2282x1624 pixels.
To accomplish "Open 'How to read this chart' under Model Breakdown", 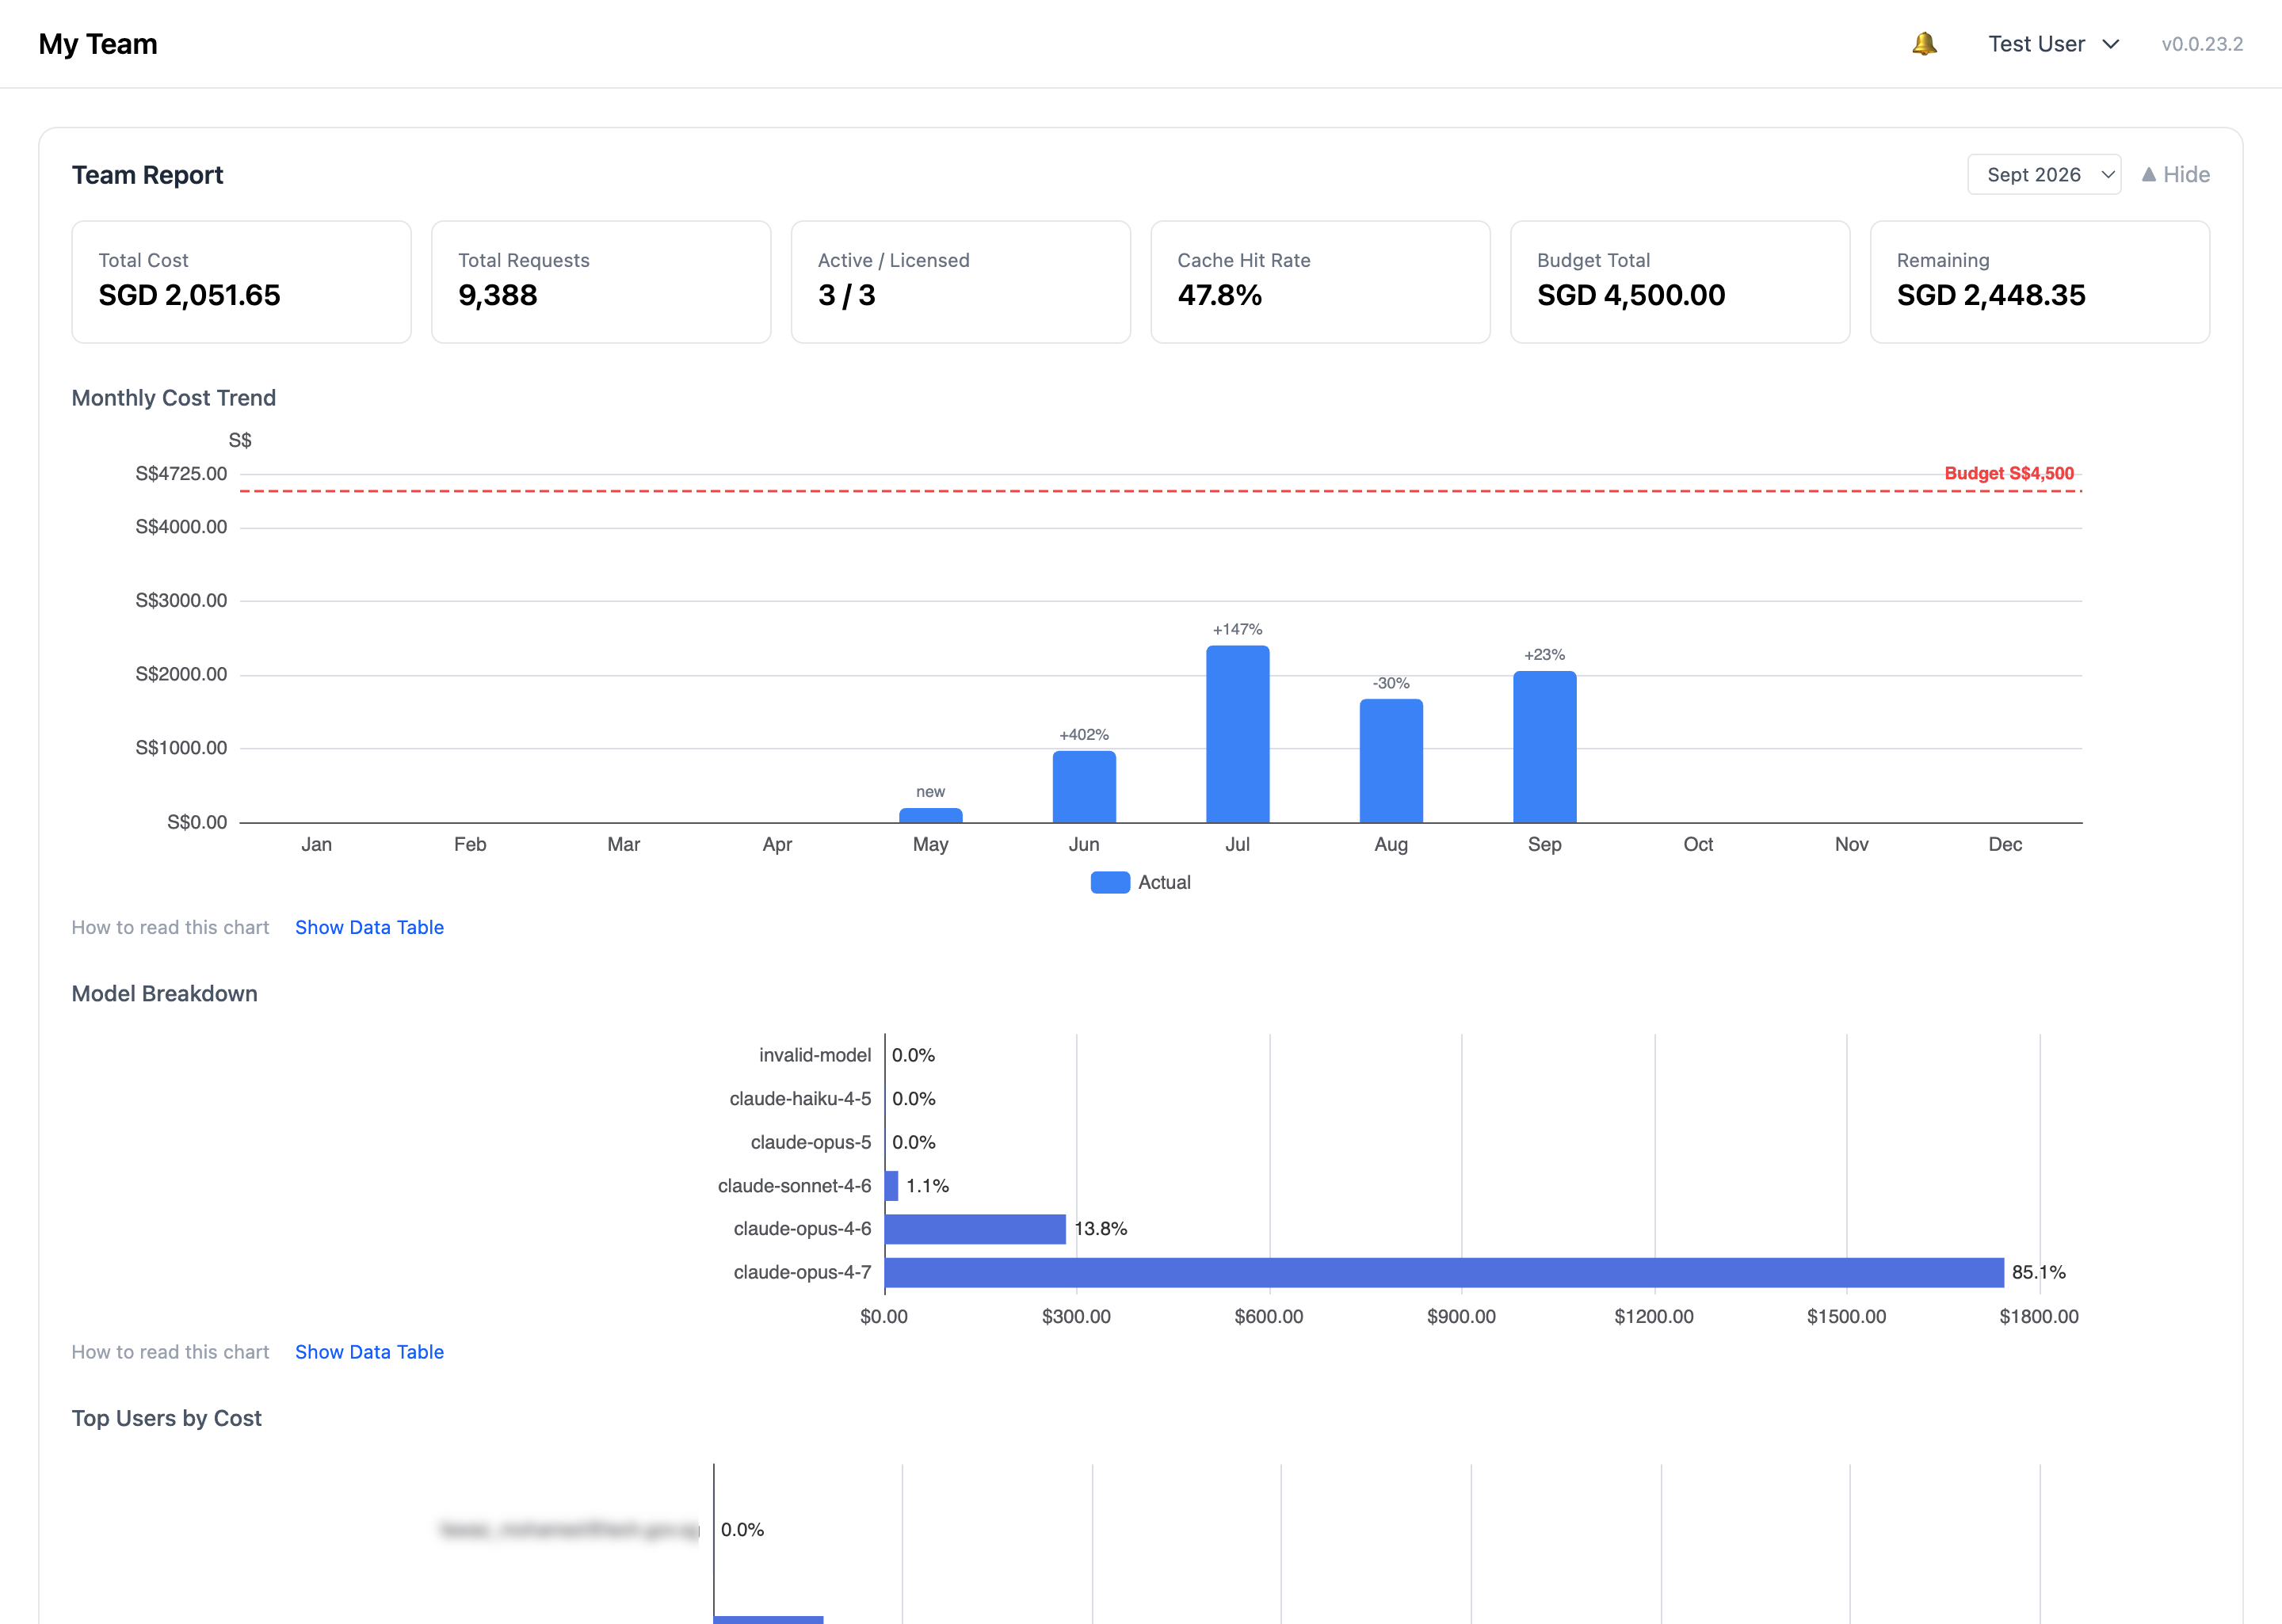I will (170, 1352).
